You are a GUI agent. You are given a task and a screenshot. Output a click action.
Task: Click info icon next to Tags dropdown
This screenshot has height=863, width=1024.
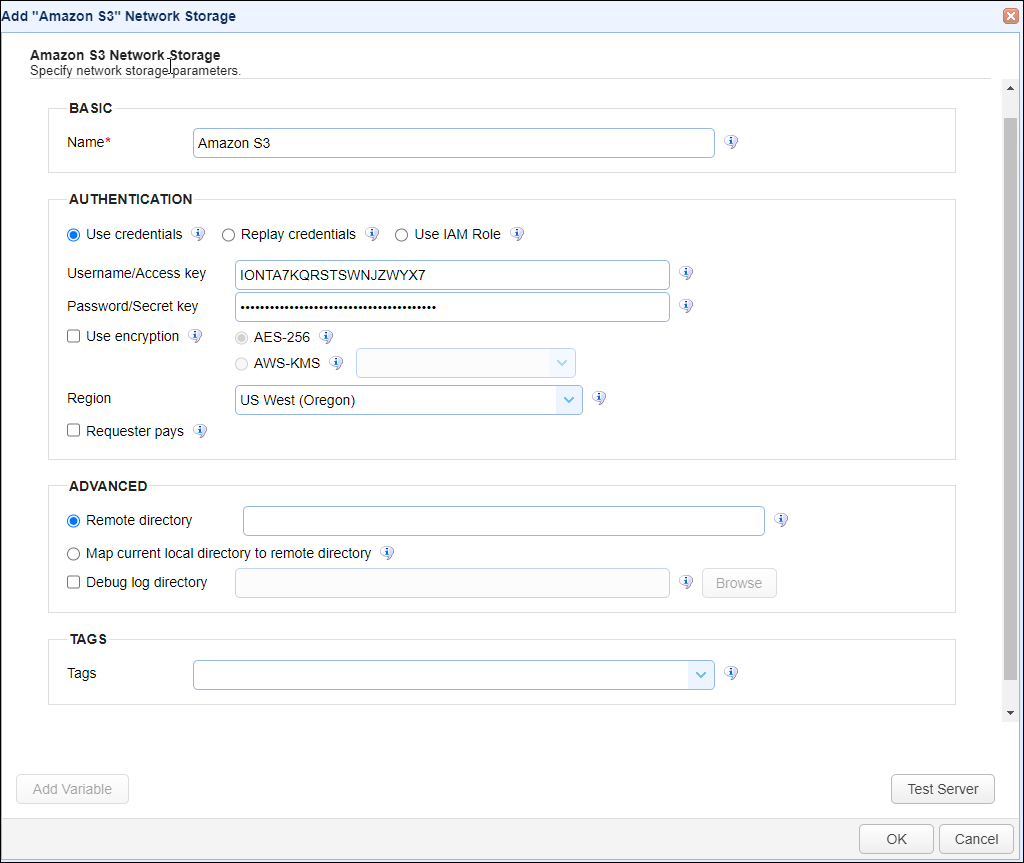point(731,672)
